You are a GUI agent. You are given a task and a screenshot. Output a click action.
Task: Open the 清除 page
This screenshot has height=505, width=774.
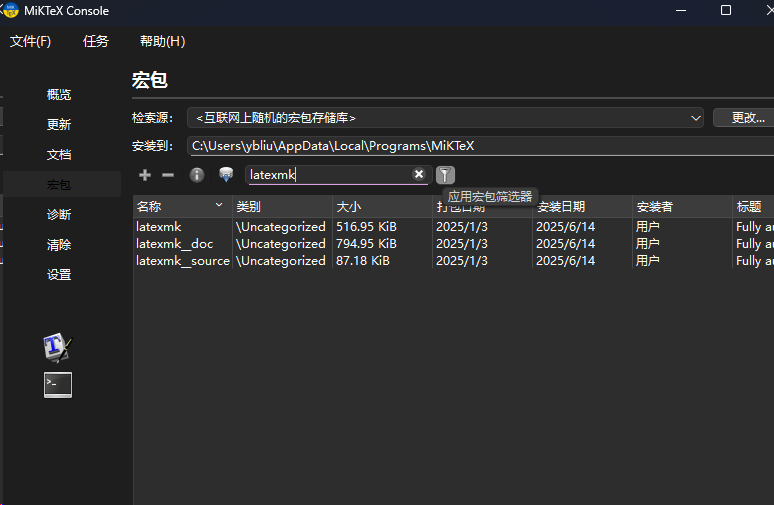[x=59, y=245]
